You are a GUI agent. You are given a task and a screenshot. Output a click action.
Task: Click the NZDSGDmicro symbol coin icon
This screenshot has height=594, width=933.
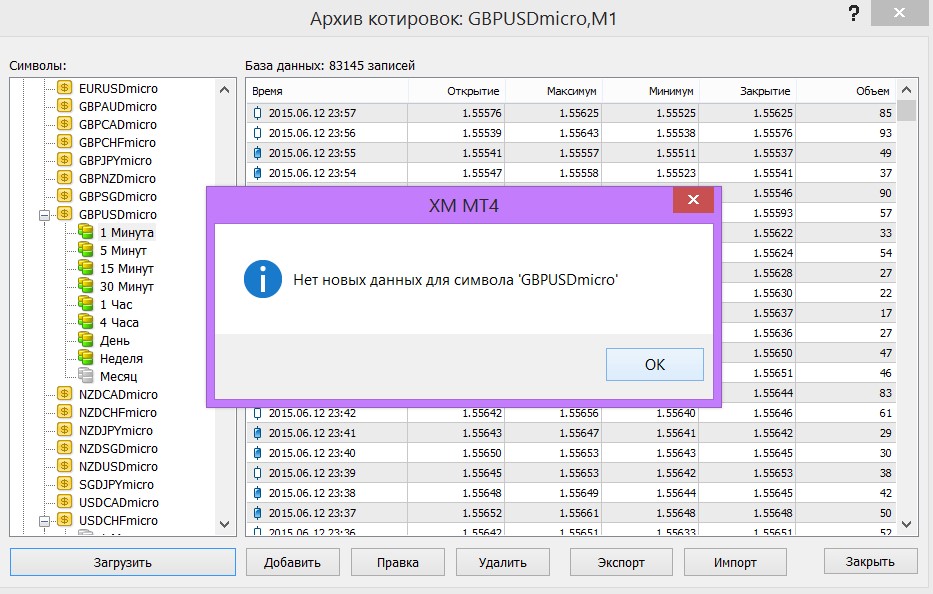[x=64, y=448]
